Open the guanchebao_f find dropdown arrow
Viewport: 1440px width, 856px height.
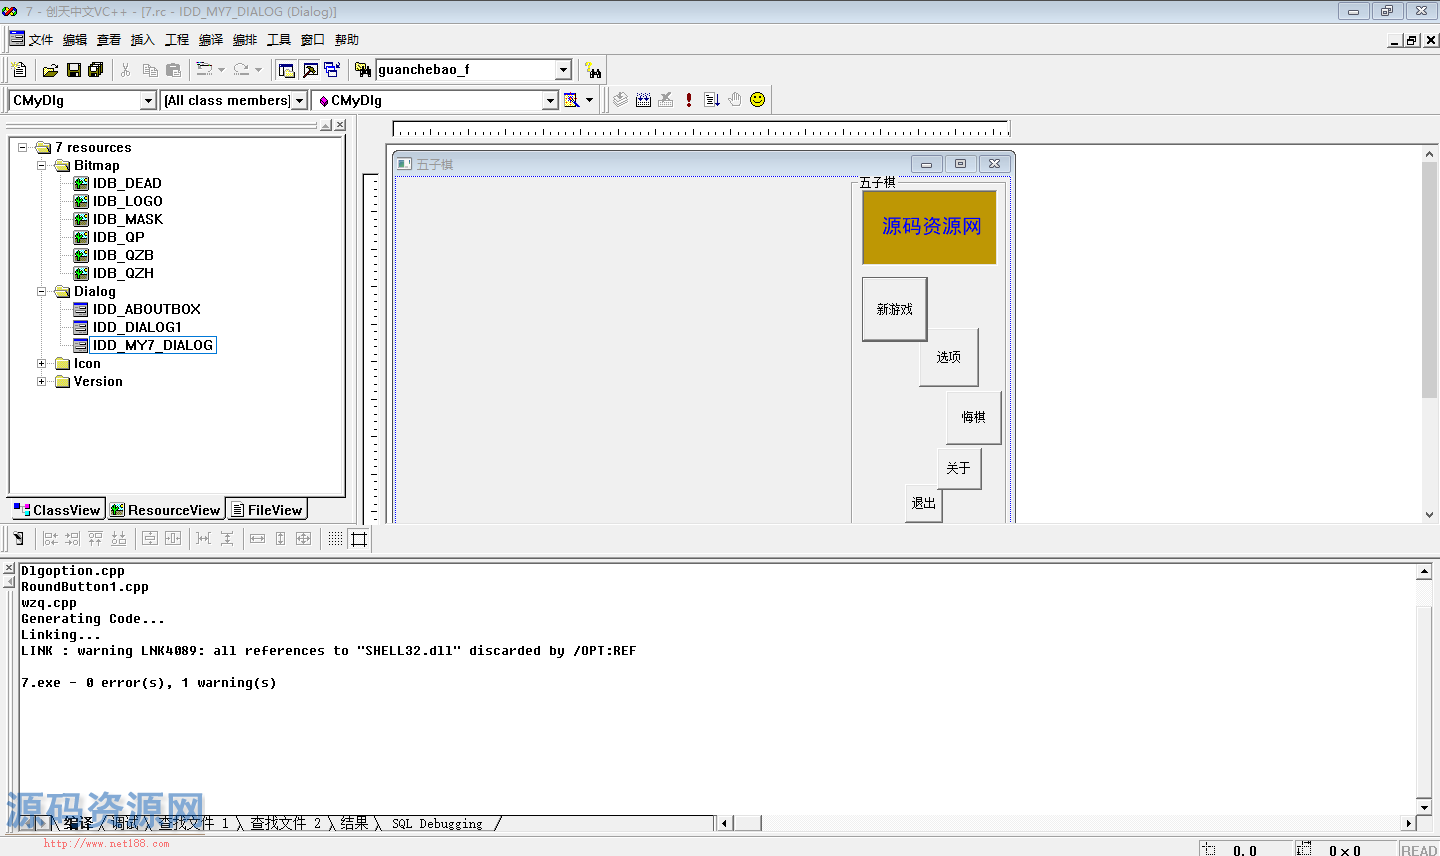pos(563,70)
